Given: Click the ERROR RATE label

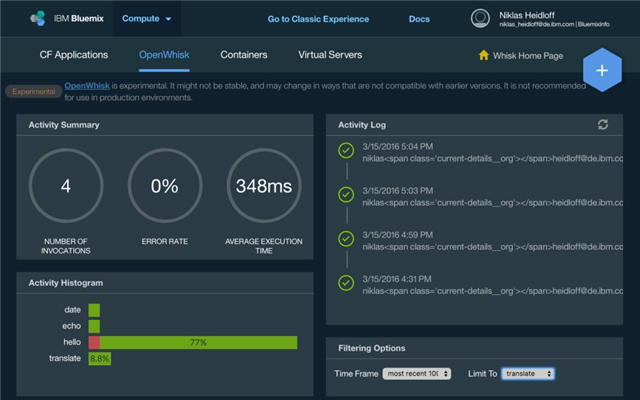Looking at the screenshot, I should (164, 242).
